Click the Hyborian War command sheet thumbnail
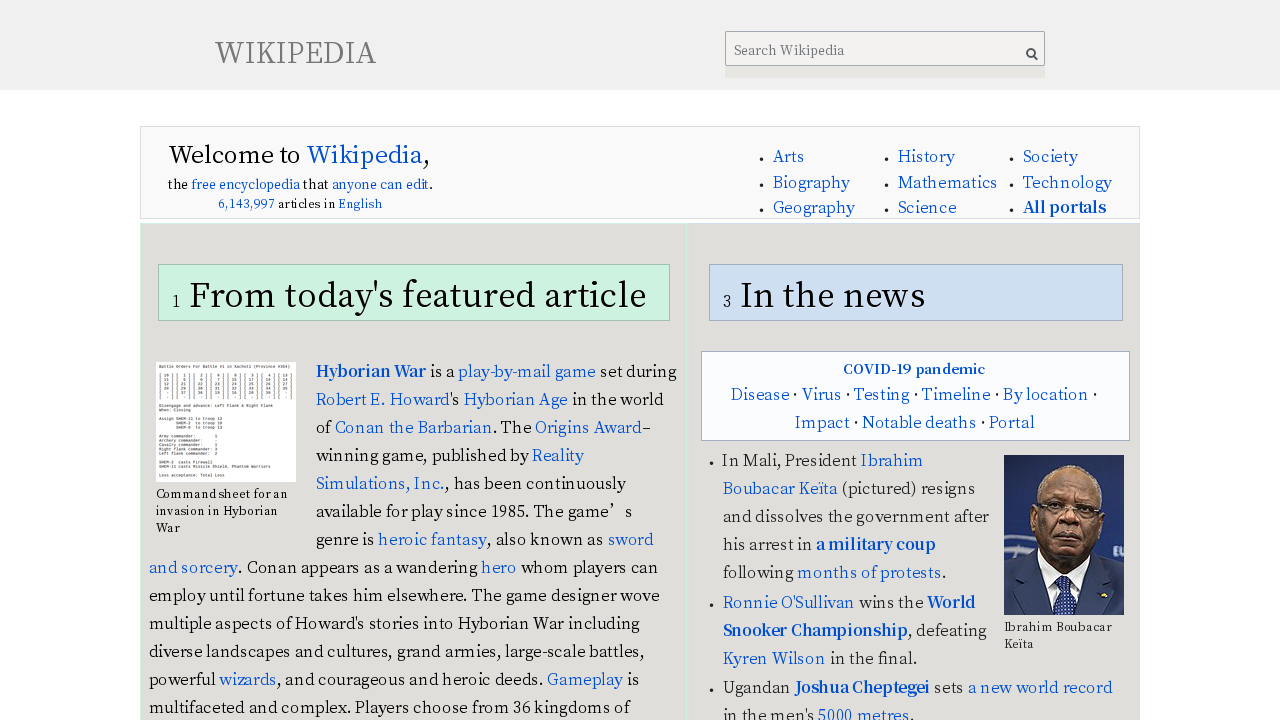 (x=226, y=422)
